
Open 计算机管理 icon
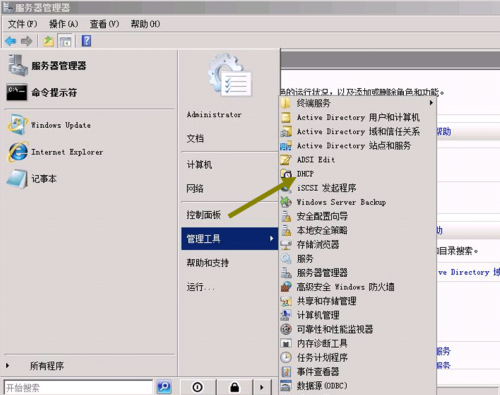[x=286, y=315]
